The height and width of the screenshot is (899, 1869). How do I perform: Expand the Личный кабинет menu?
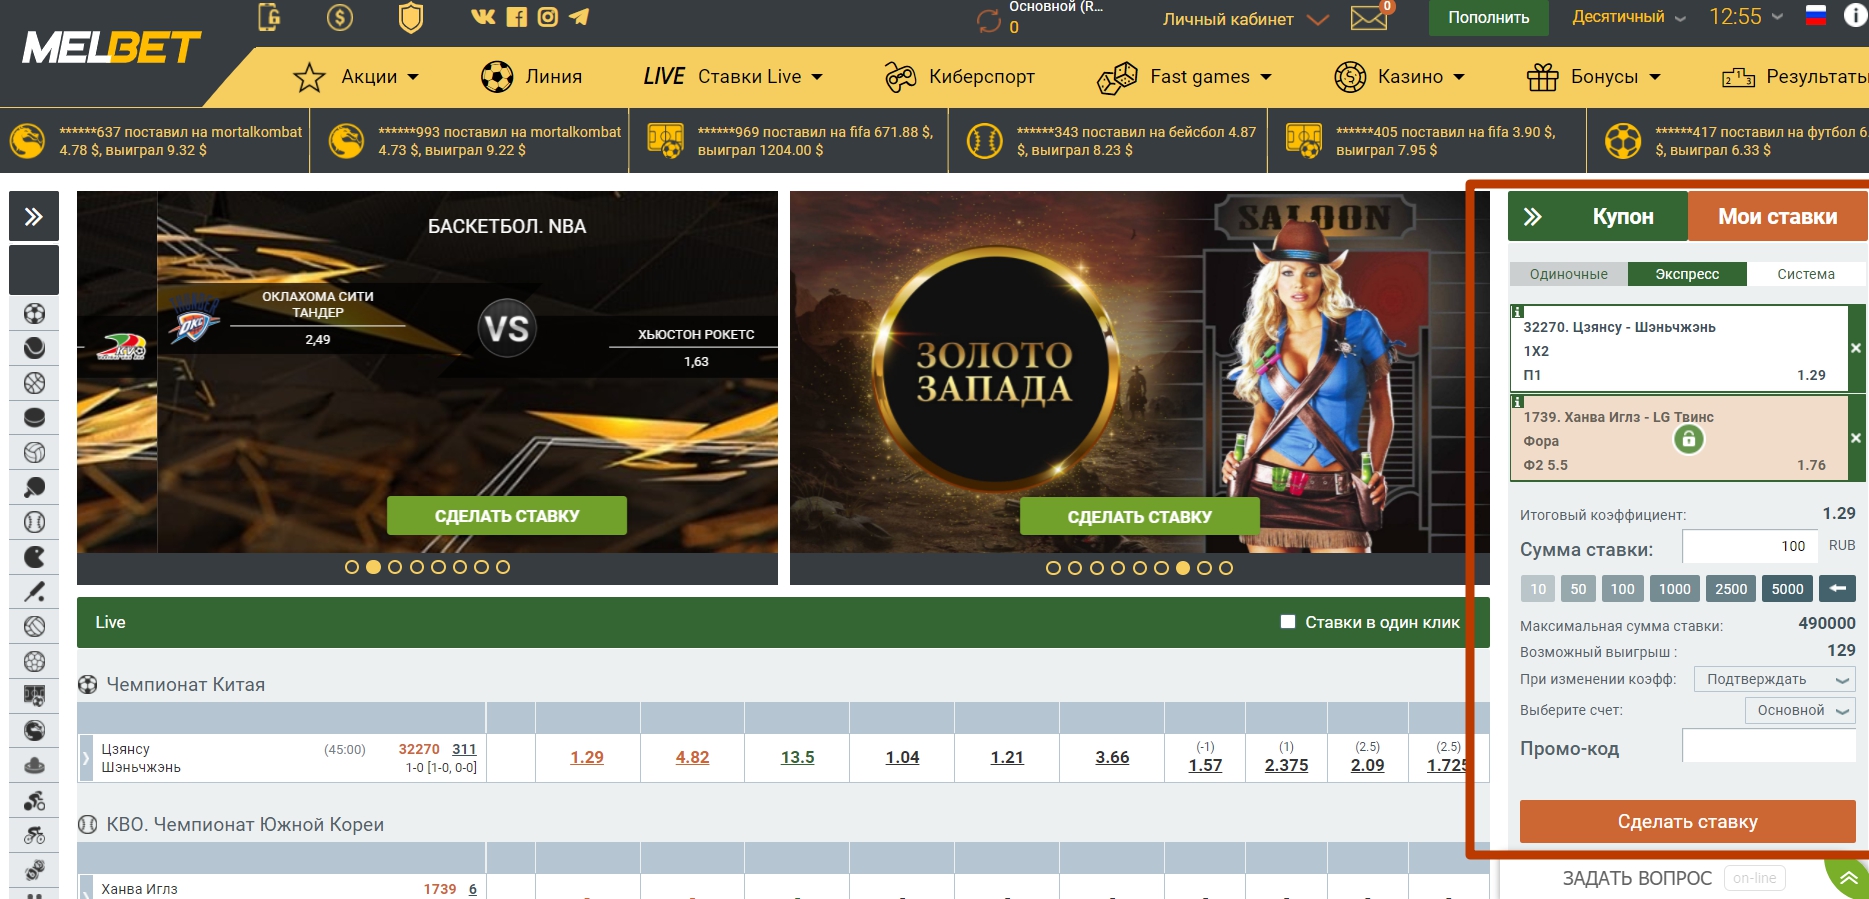pyautogui.click(x=1245, y=19)
